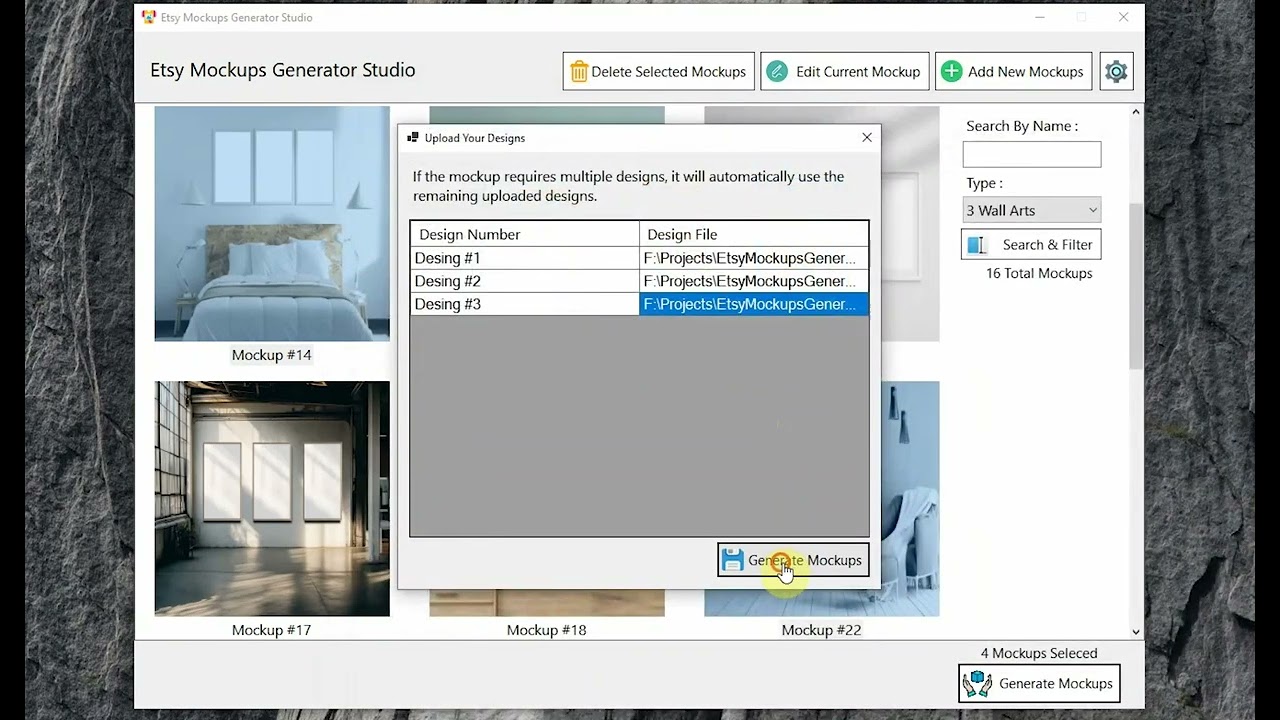The image size is (1280, 720).
Task: Click the 4 Mockups Seleced status text
Action: click(1039, 653)
